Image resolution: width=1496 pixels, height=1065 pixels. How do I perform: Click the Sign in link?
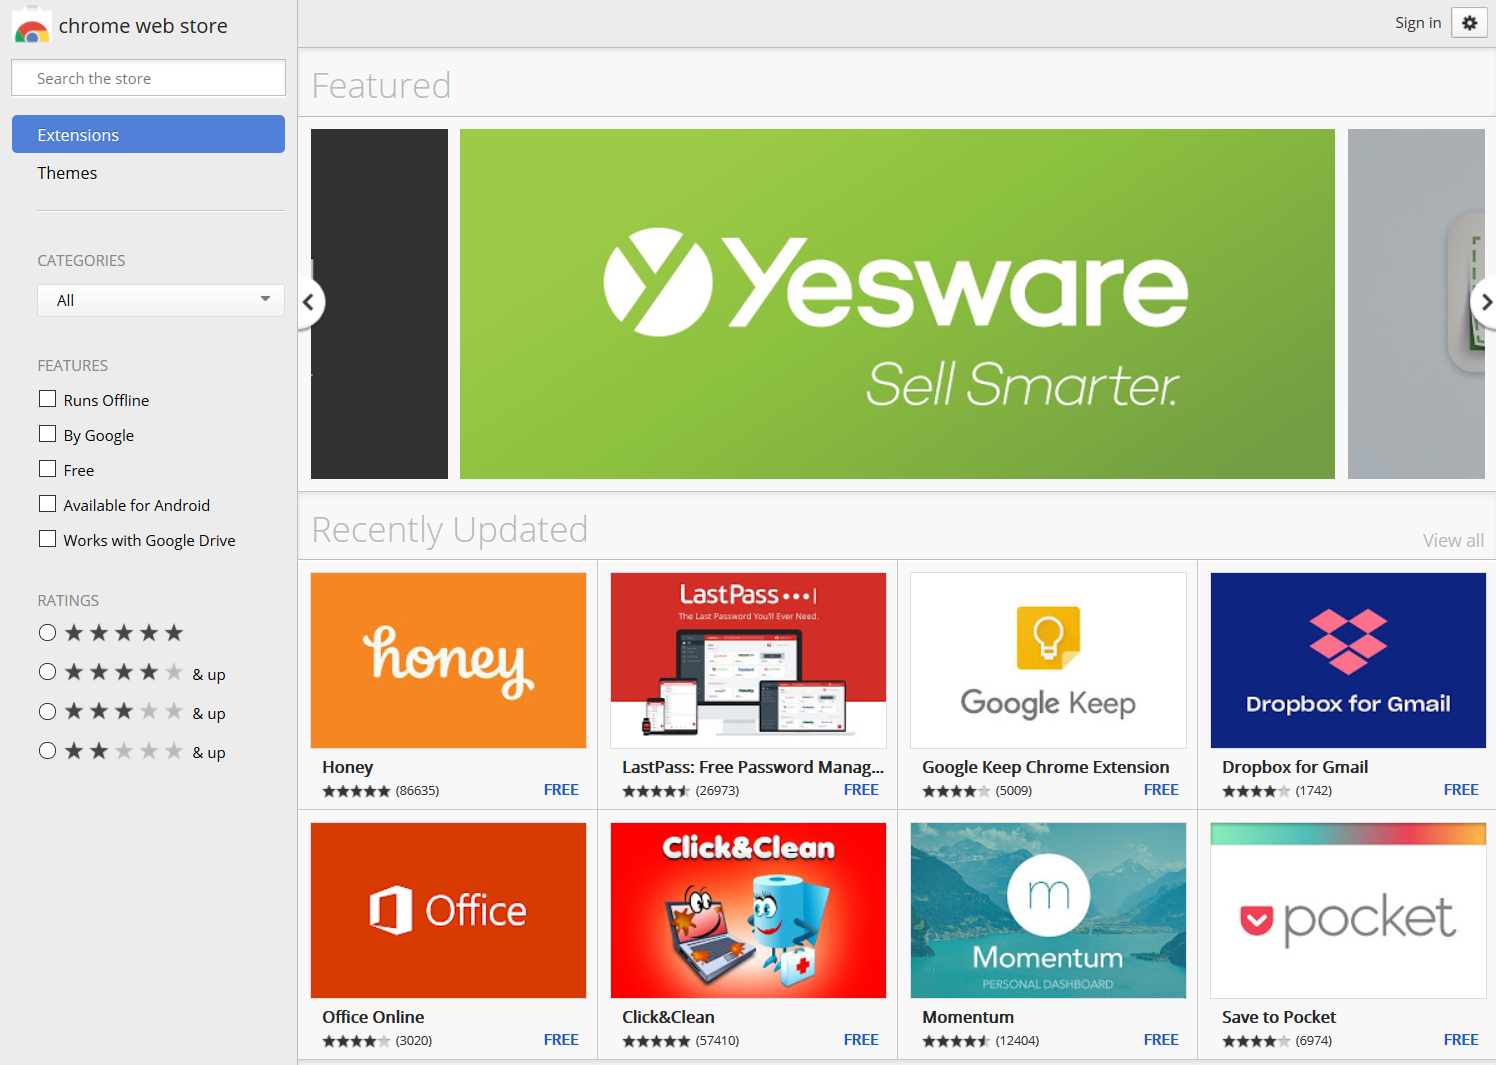pyautogui.click(x=1418, y=23)
